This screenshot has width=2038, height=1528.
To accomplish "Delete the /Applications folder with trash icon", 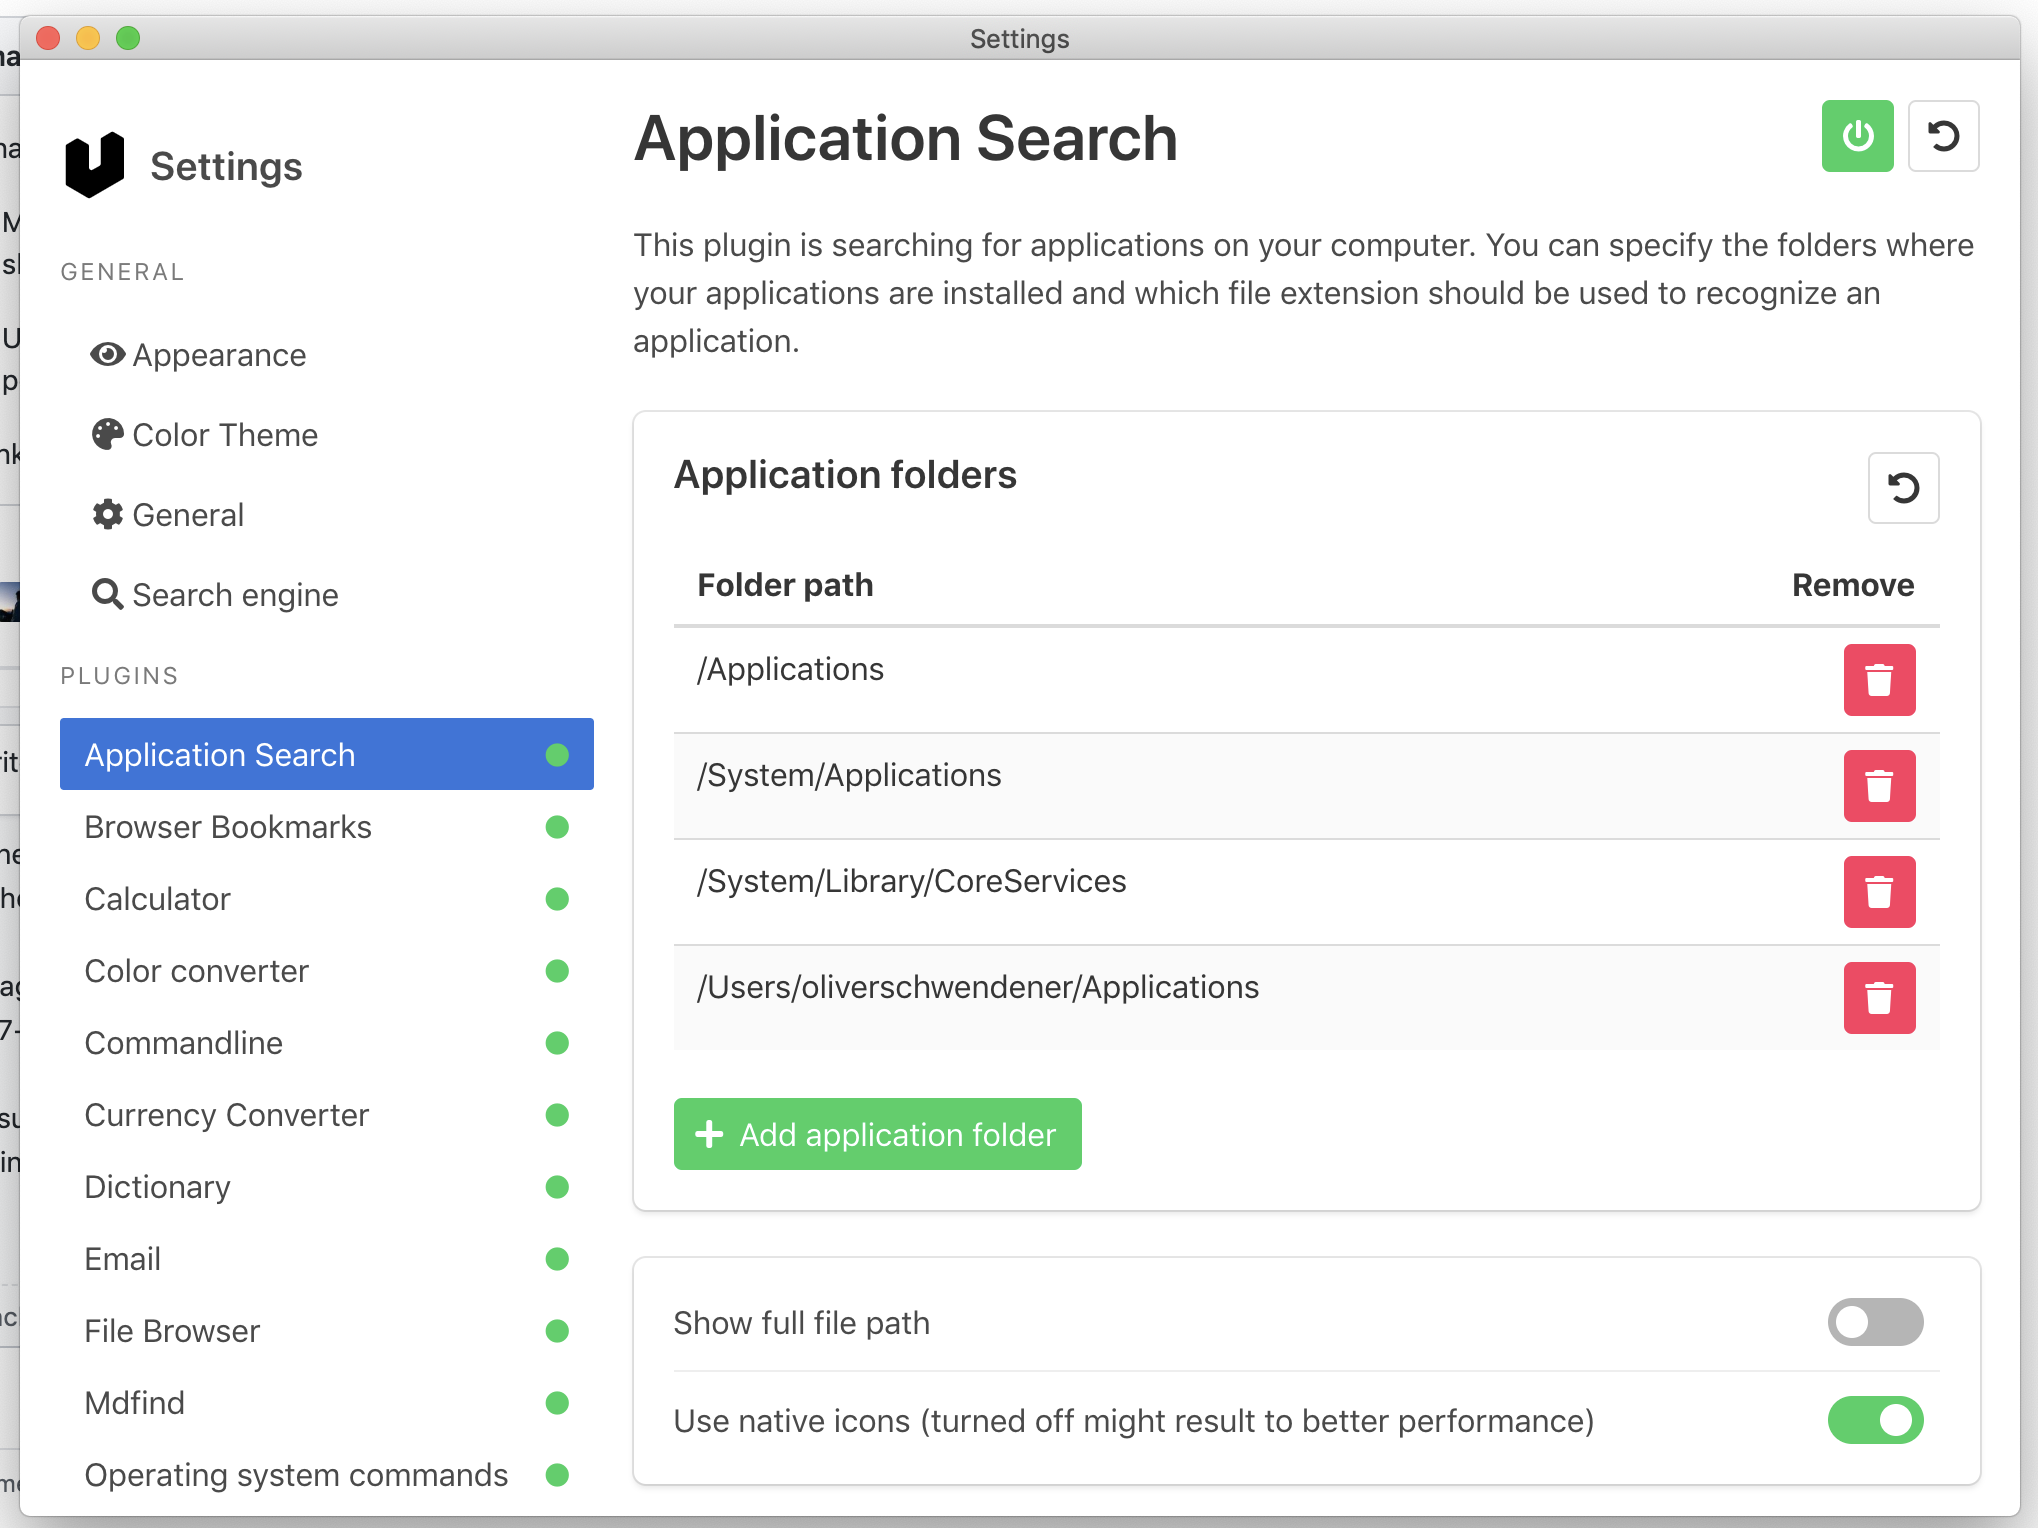I will point(1879,680).
